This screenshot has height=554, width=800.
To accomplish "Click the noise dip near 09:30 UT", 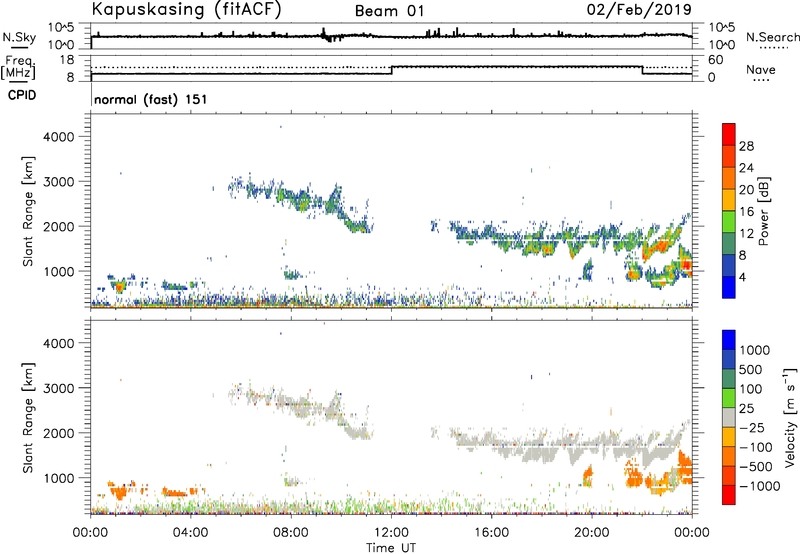I will pyautogui.click(x=332, y=37).
